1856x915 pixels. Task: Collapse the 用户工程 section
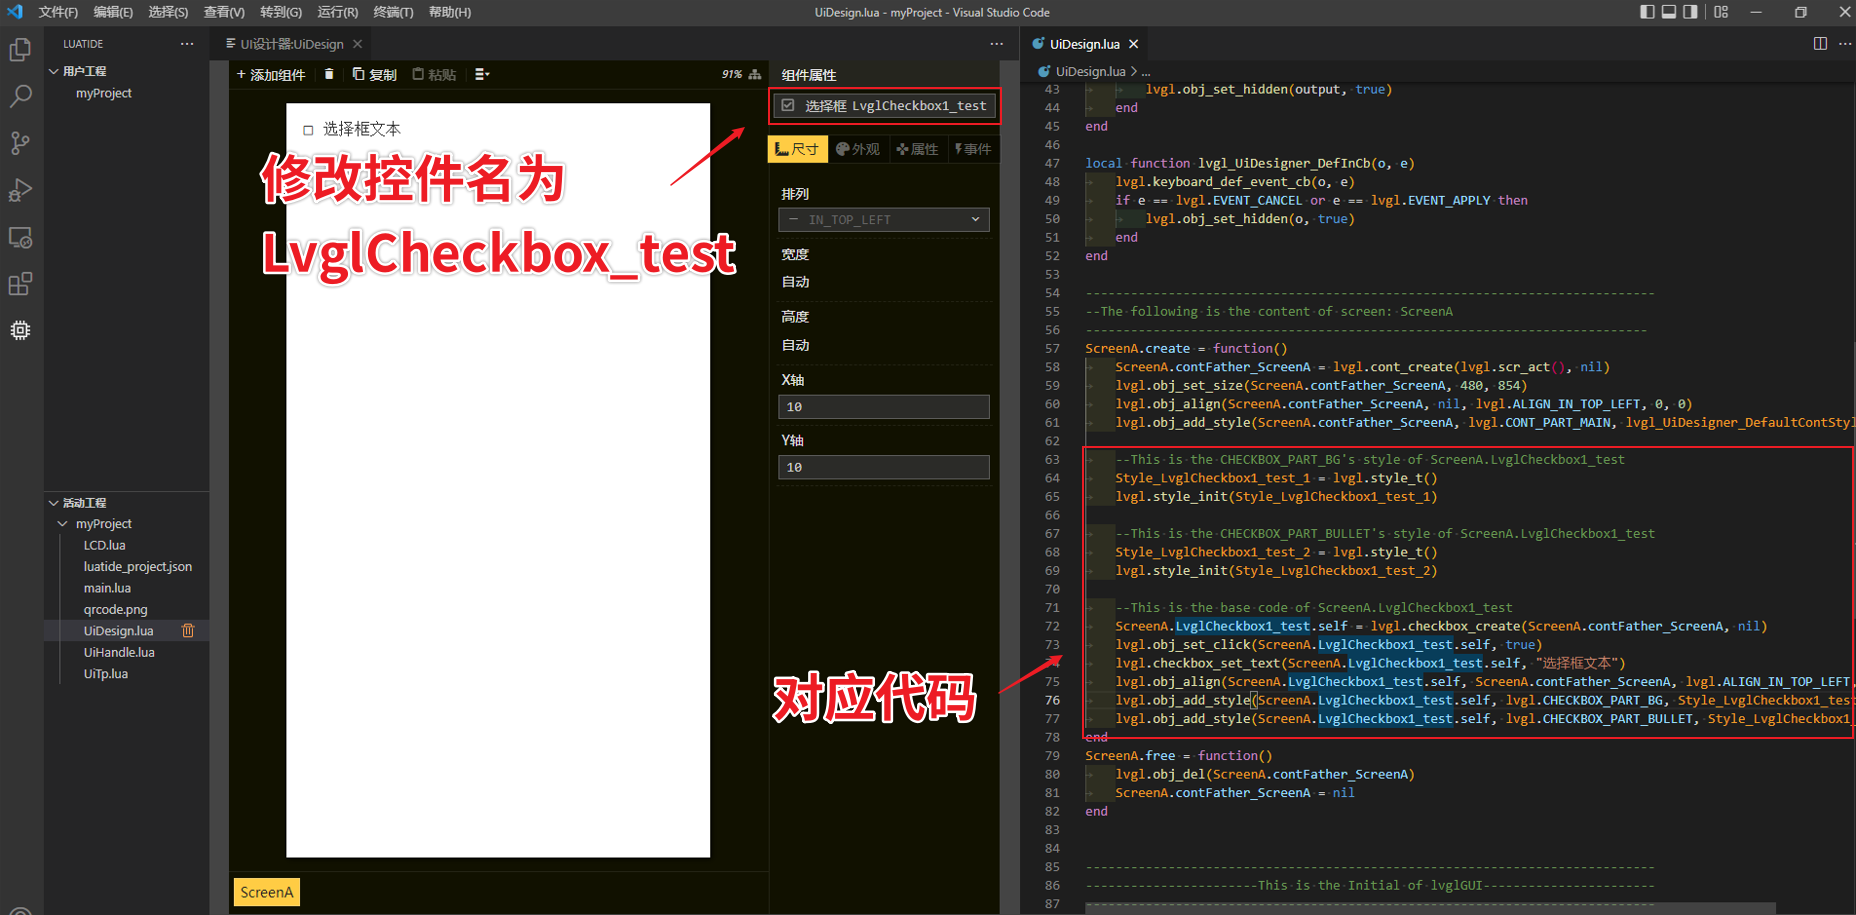point(54,71)
